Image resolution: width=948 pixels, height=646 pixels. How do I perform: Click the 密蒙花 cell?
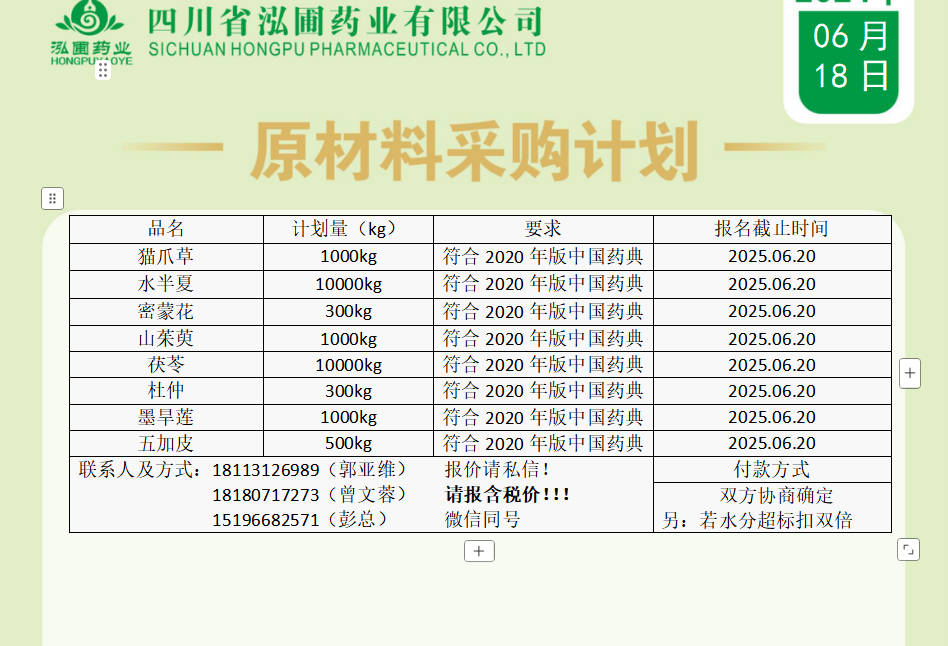(166, 312)
